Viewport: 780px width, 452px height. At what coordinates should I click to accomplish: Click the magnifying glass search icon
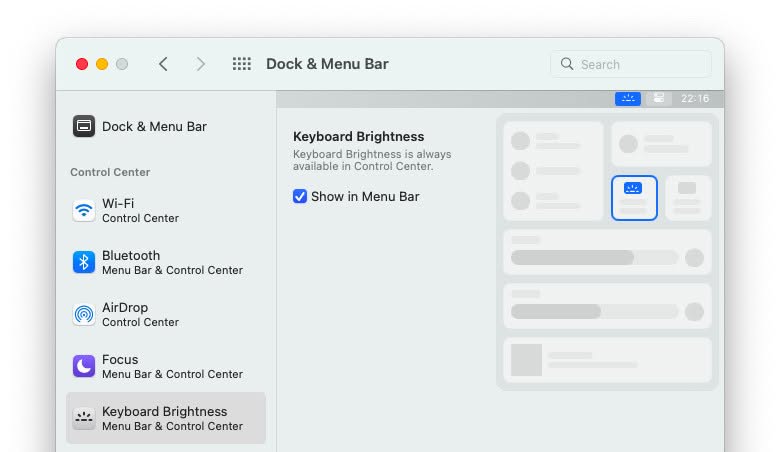(567, 64)
